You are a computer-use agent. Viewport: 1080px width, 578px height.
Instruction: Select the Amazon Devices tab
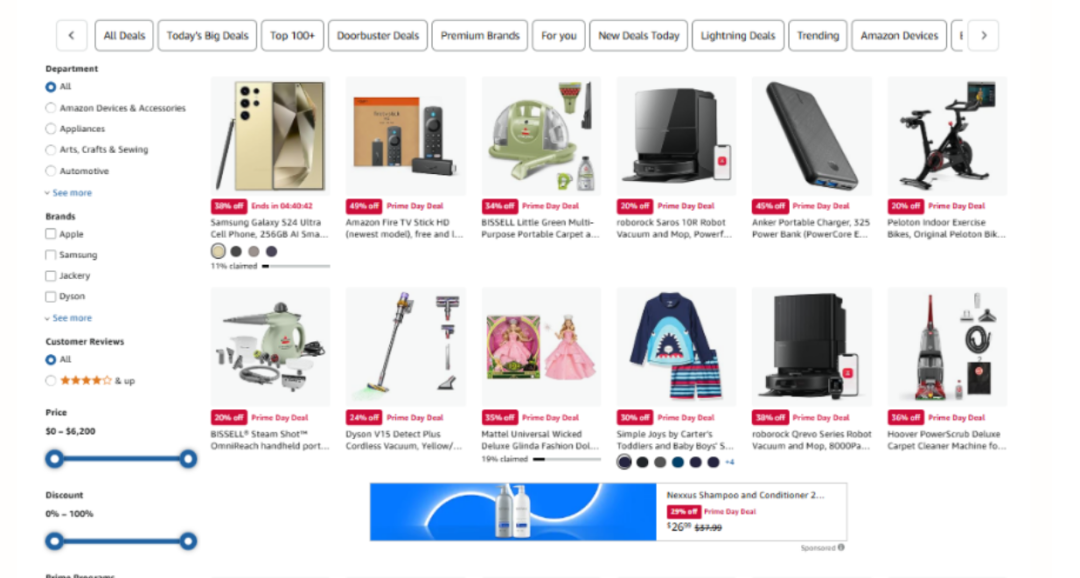[899, 35]
